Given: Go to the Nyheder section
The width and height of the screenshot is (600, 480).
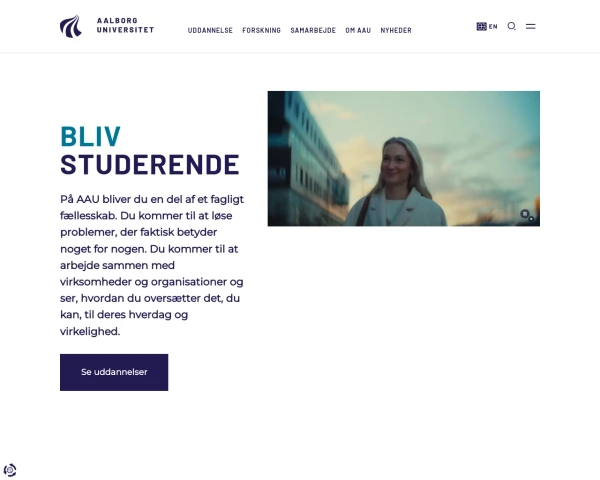Looking at the screenshot, I should point(396,30).
